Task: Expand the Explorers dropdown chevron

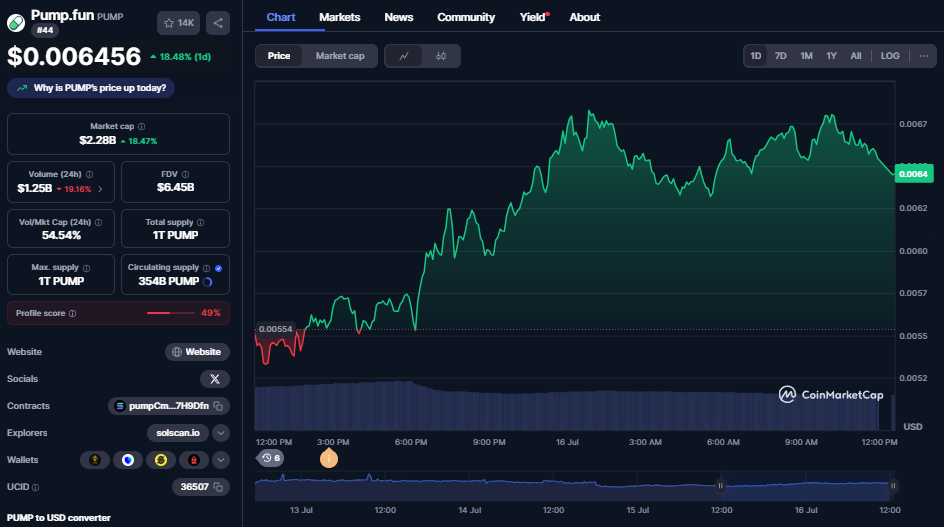Action: pyautogui.click(x=221, y=433)
